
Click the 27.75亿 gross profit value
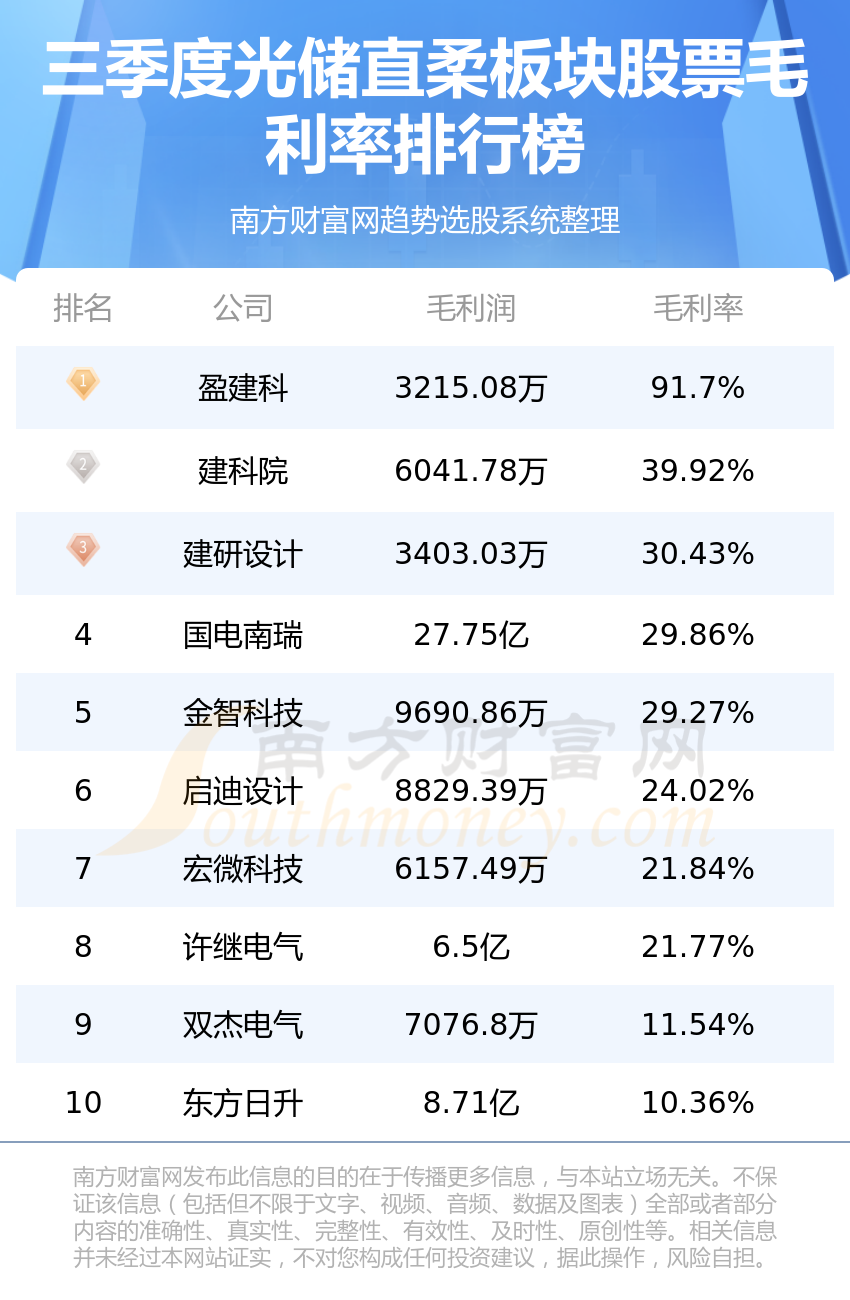point(471,635)
